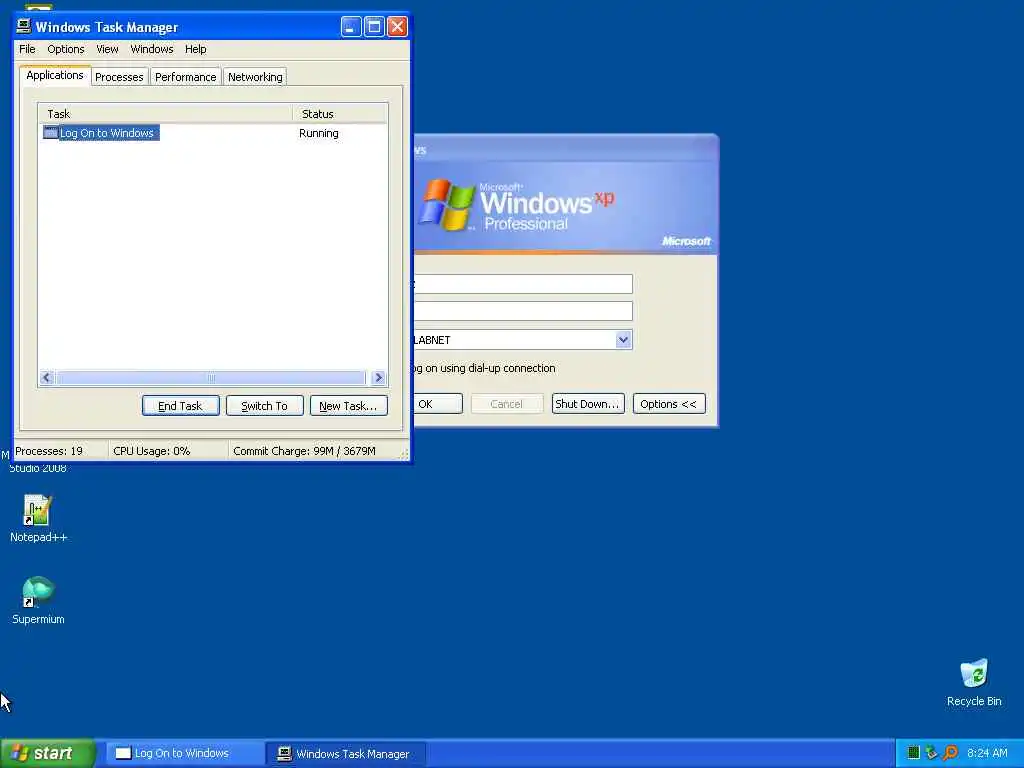Click the Switch To button

coord(264,406)
